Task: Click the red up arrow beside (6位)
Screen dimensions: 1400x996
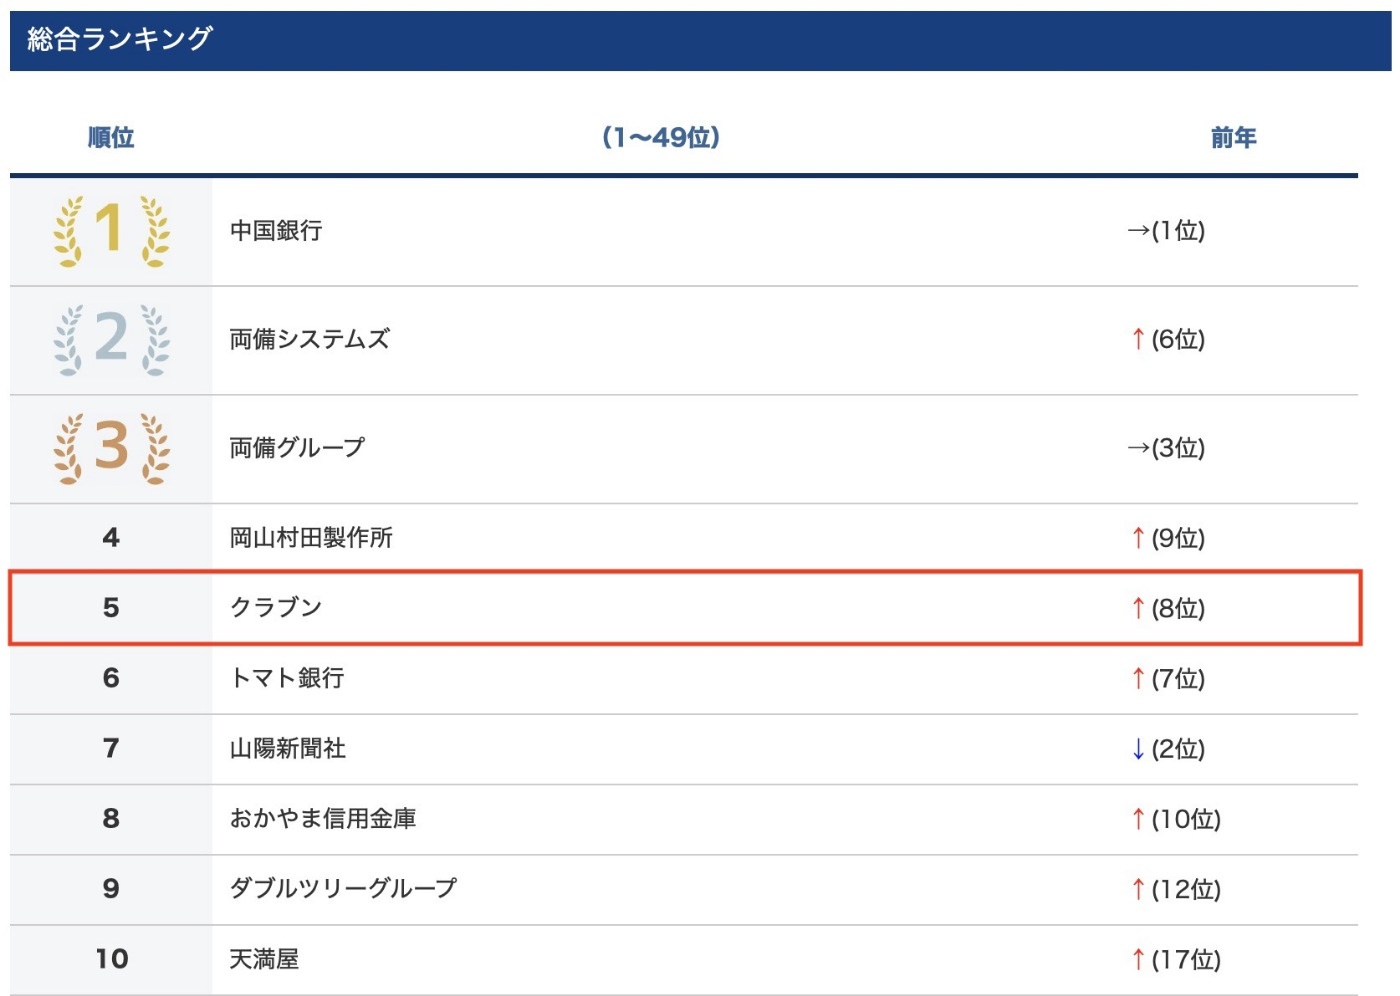Action: 1138,339
